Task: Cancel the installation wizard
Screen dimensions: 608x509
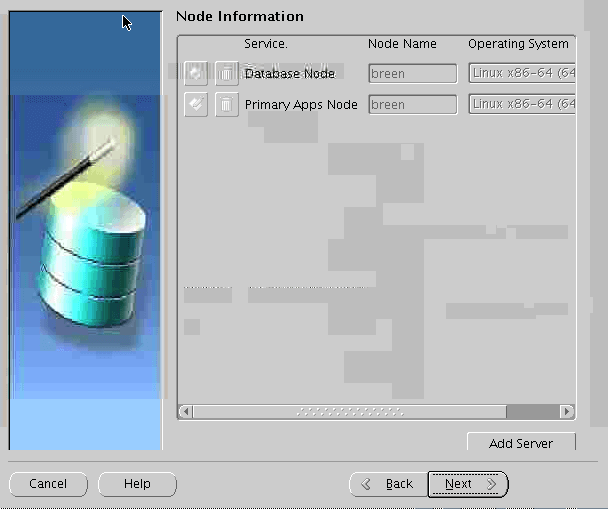Action: [48, 484]
